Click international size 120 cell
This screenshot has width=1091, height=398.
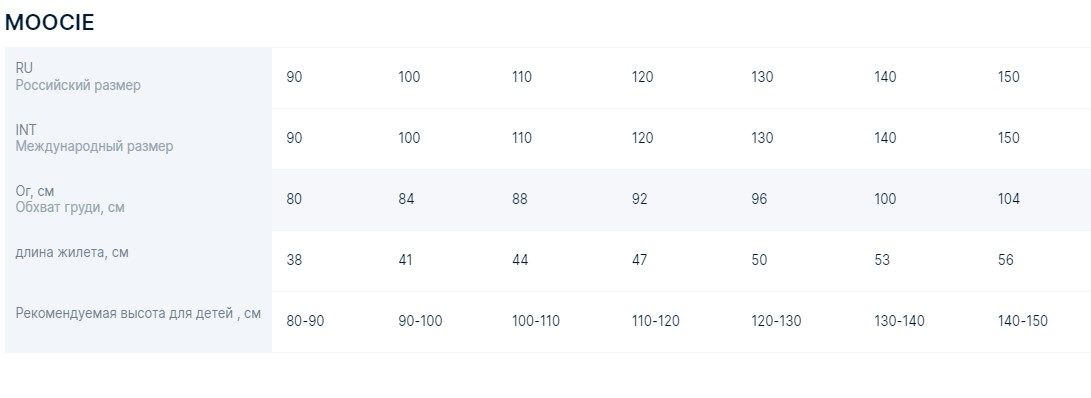pos(642,138)
